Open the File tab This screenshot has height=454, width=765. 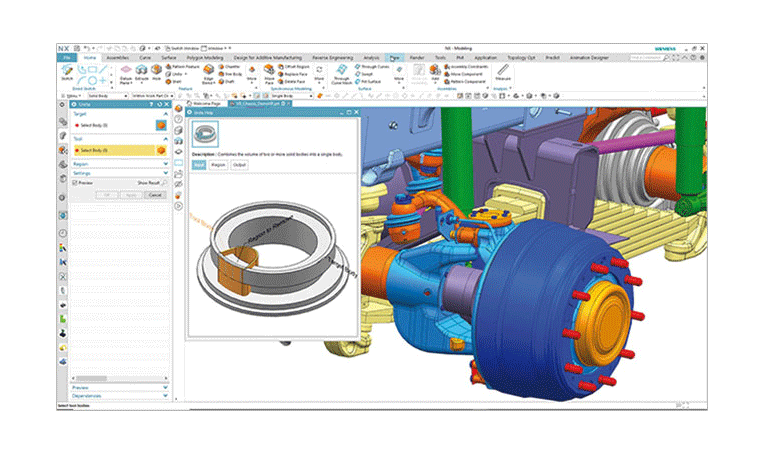click(x=67, y=58)
